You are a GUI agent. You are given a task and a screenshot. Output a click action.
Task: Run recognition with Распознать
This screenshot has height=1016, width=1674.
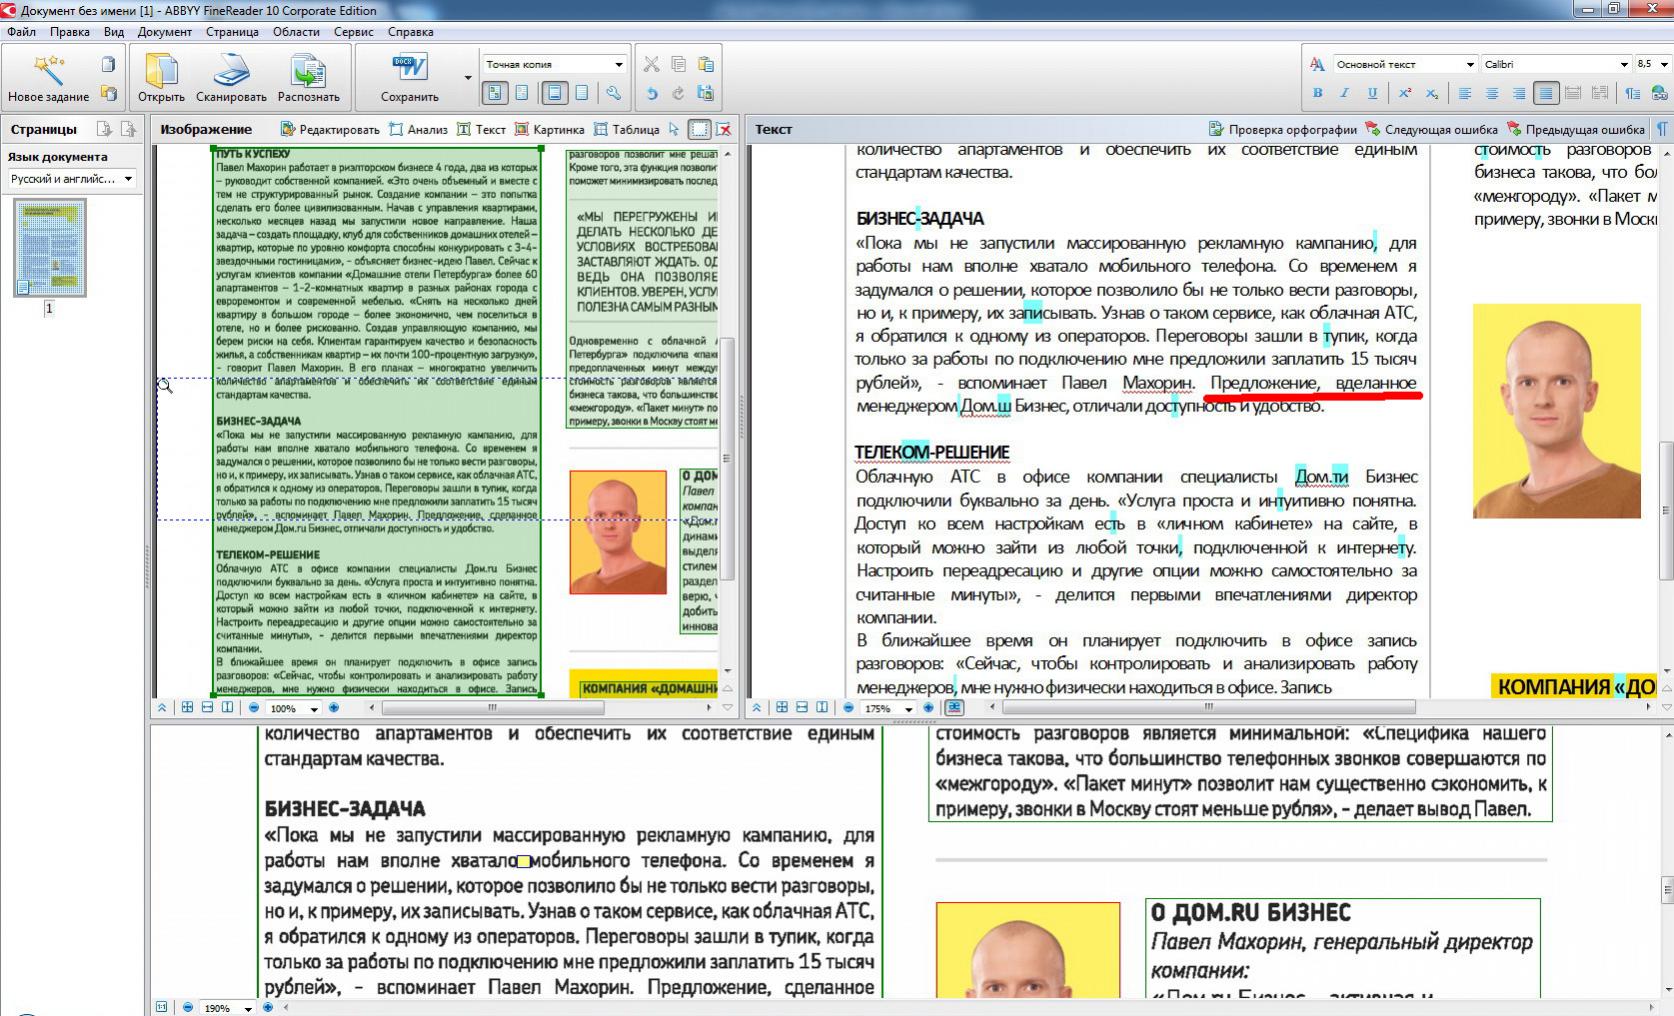[308, 78]
